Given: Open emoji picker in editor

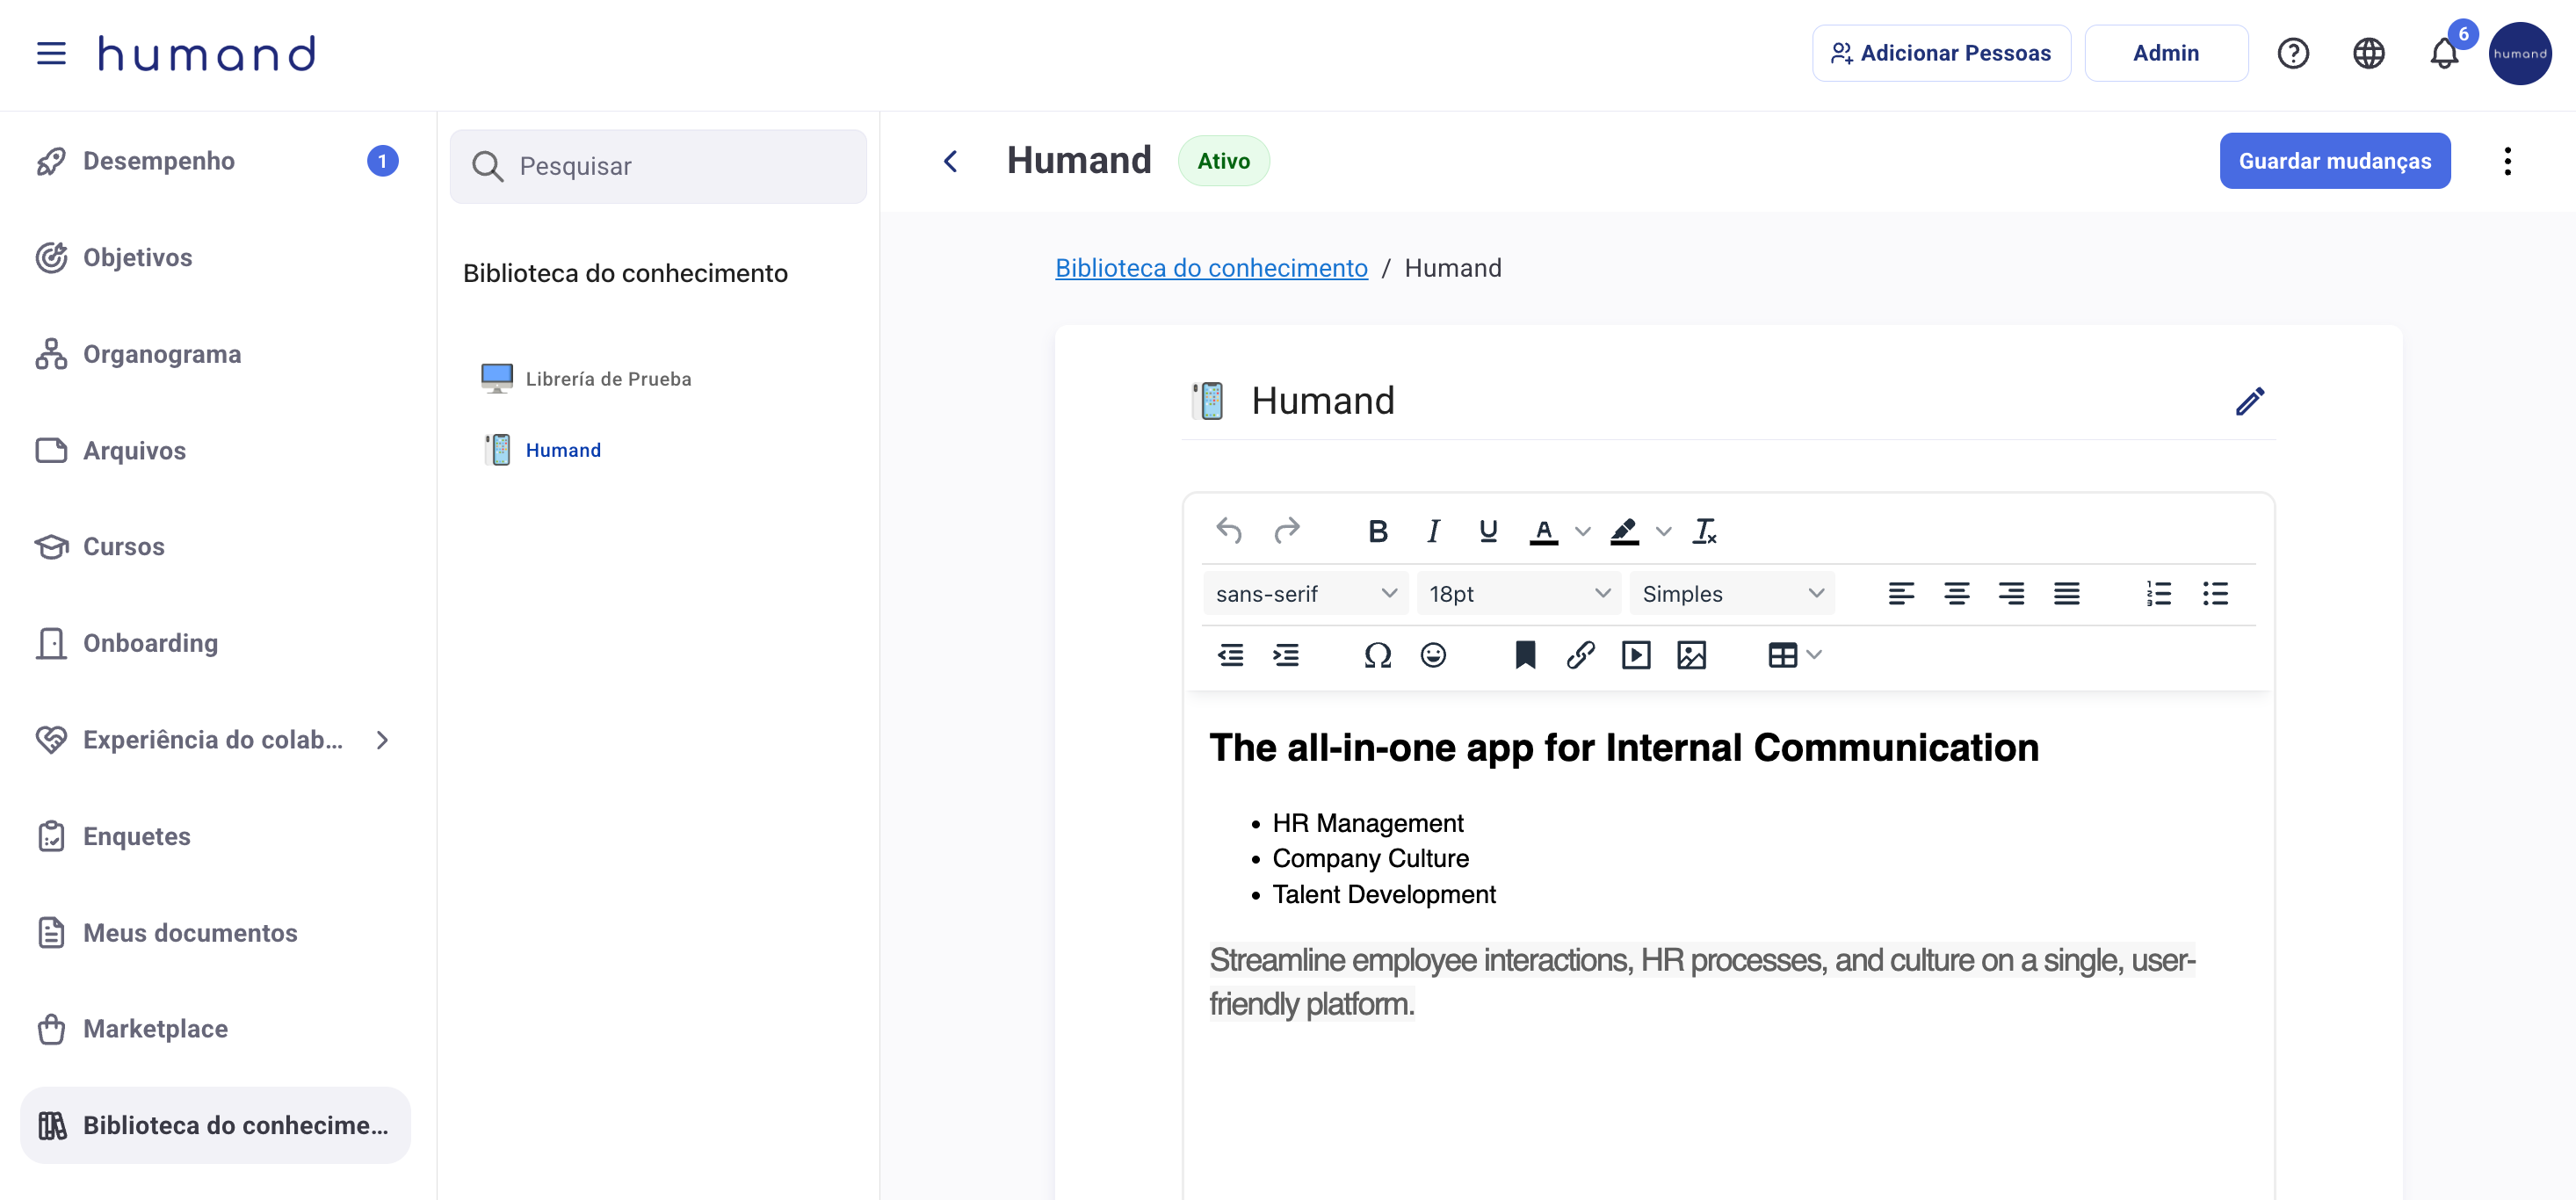Looking at the screenshot, I should point(1433,656).
